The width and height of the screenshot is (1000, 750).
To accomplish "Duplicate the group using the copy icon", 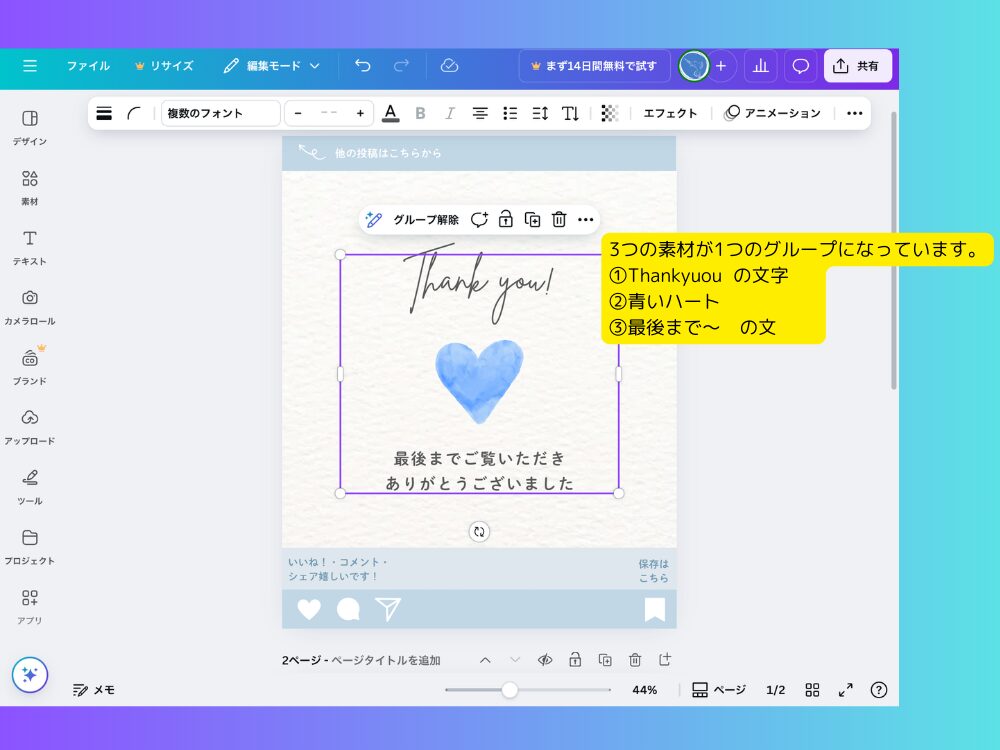I will tap(532, 219).
